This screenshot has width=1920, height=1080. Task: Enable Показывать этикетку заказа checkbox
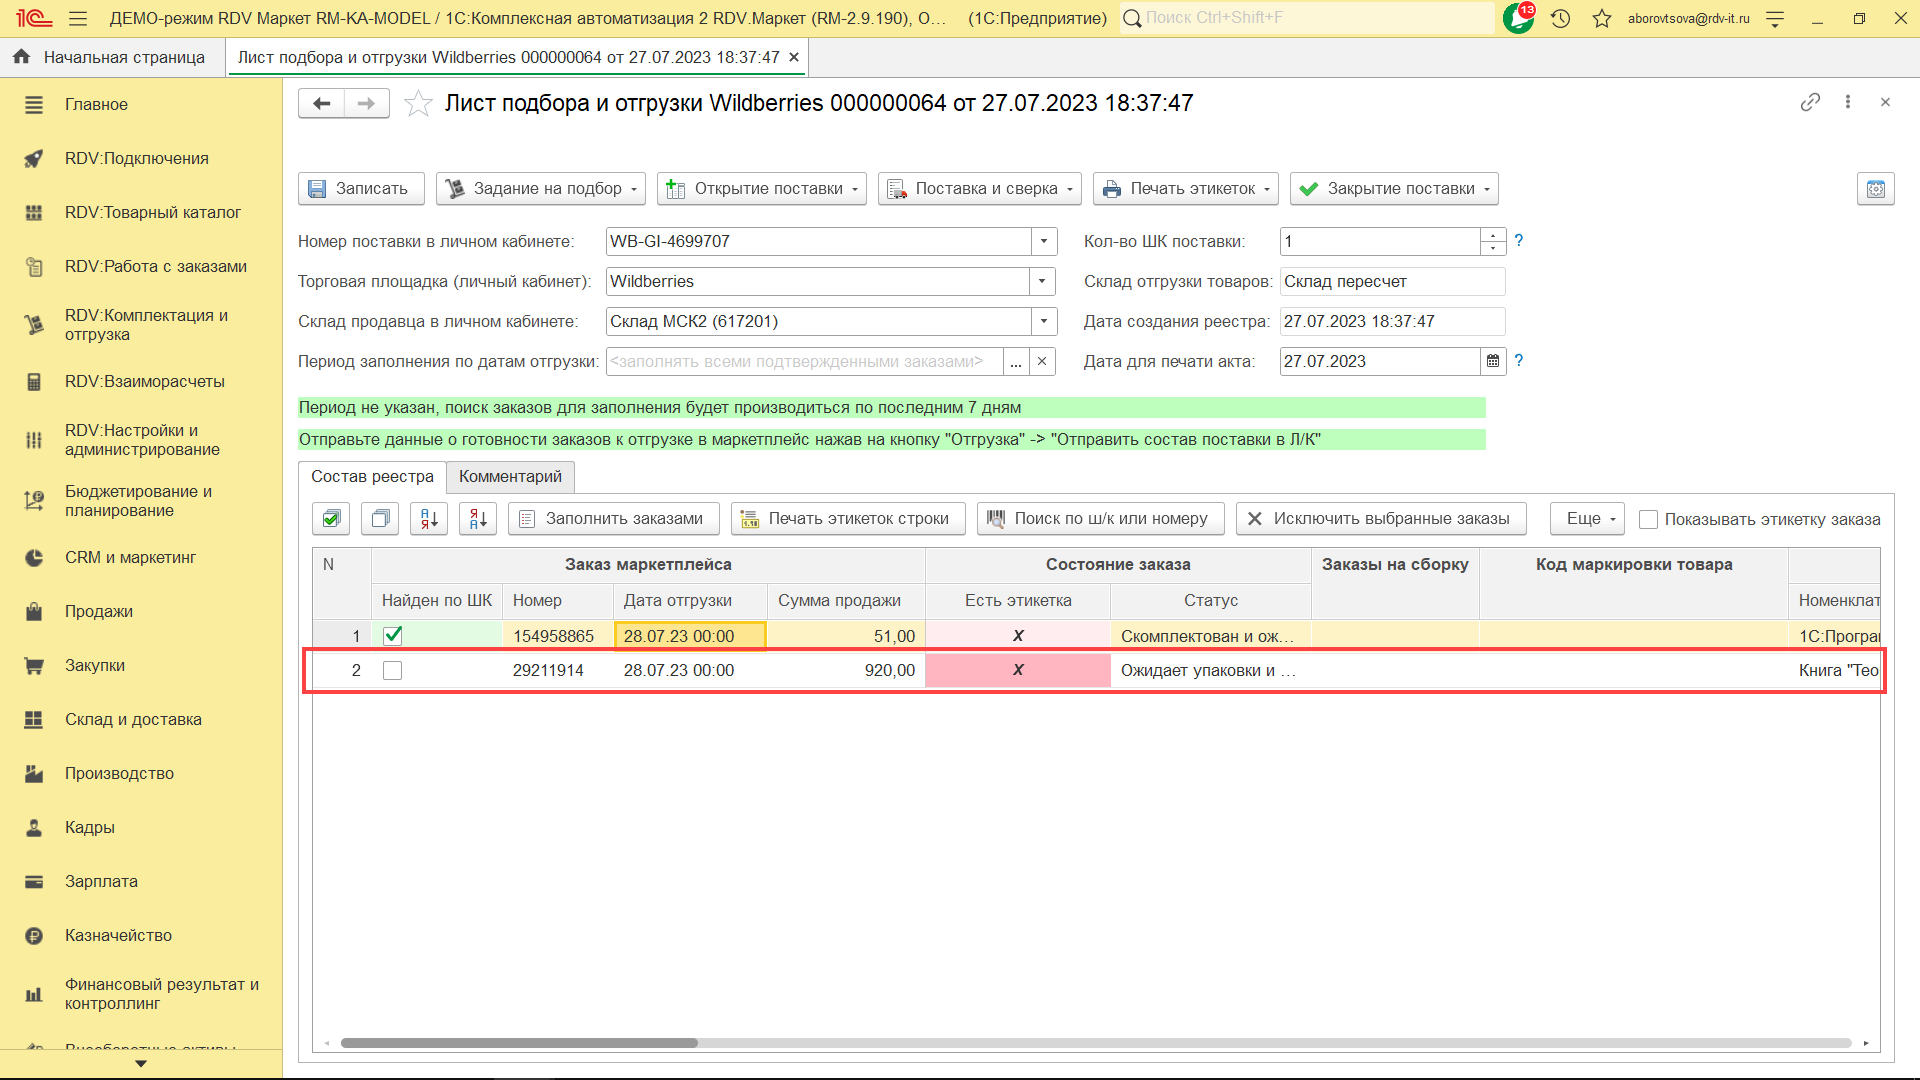click(x=1649, y=519)
